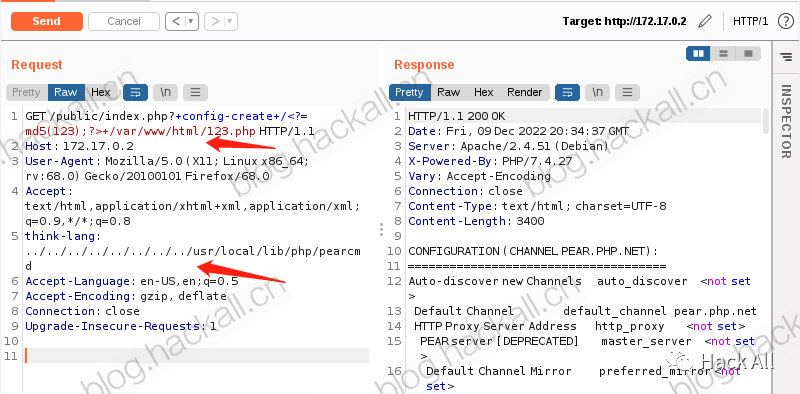Screen dimensions: 800x394
Task: Click the Accept-Language header line
Action: pyautogui.click(x=132, y=281)
